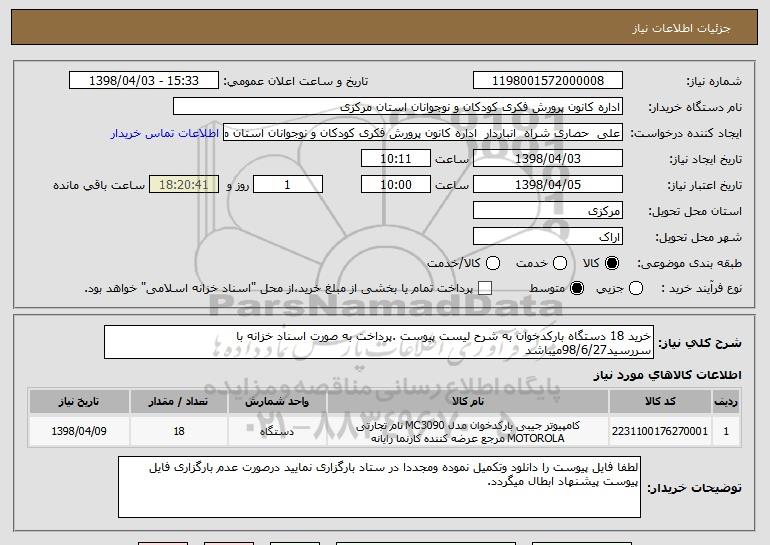Click product code 223110017627​0001 cell
Viewport: 770px width, 545px height.
point(660,431)
